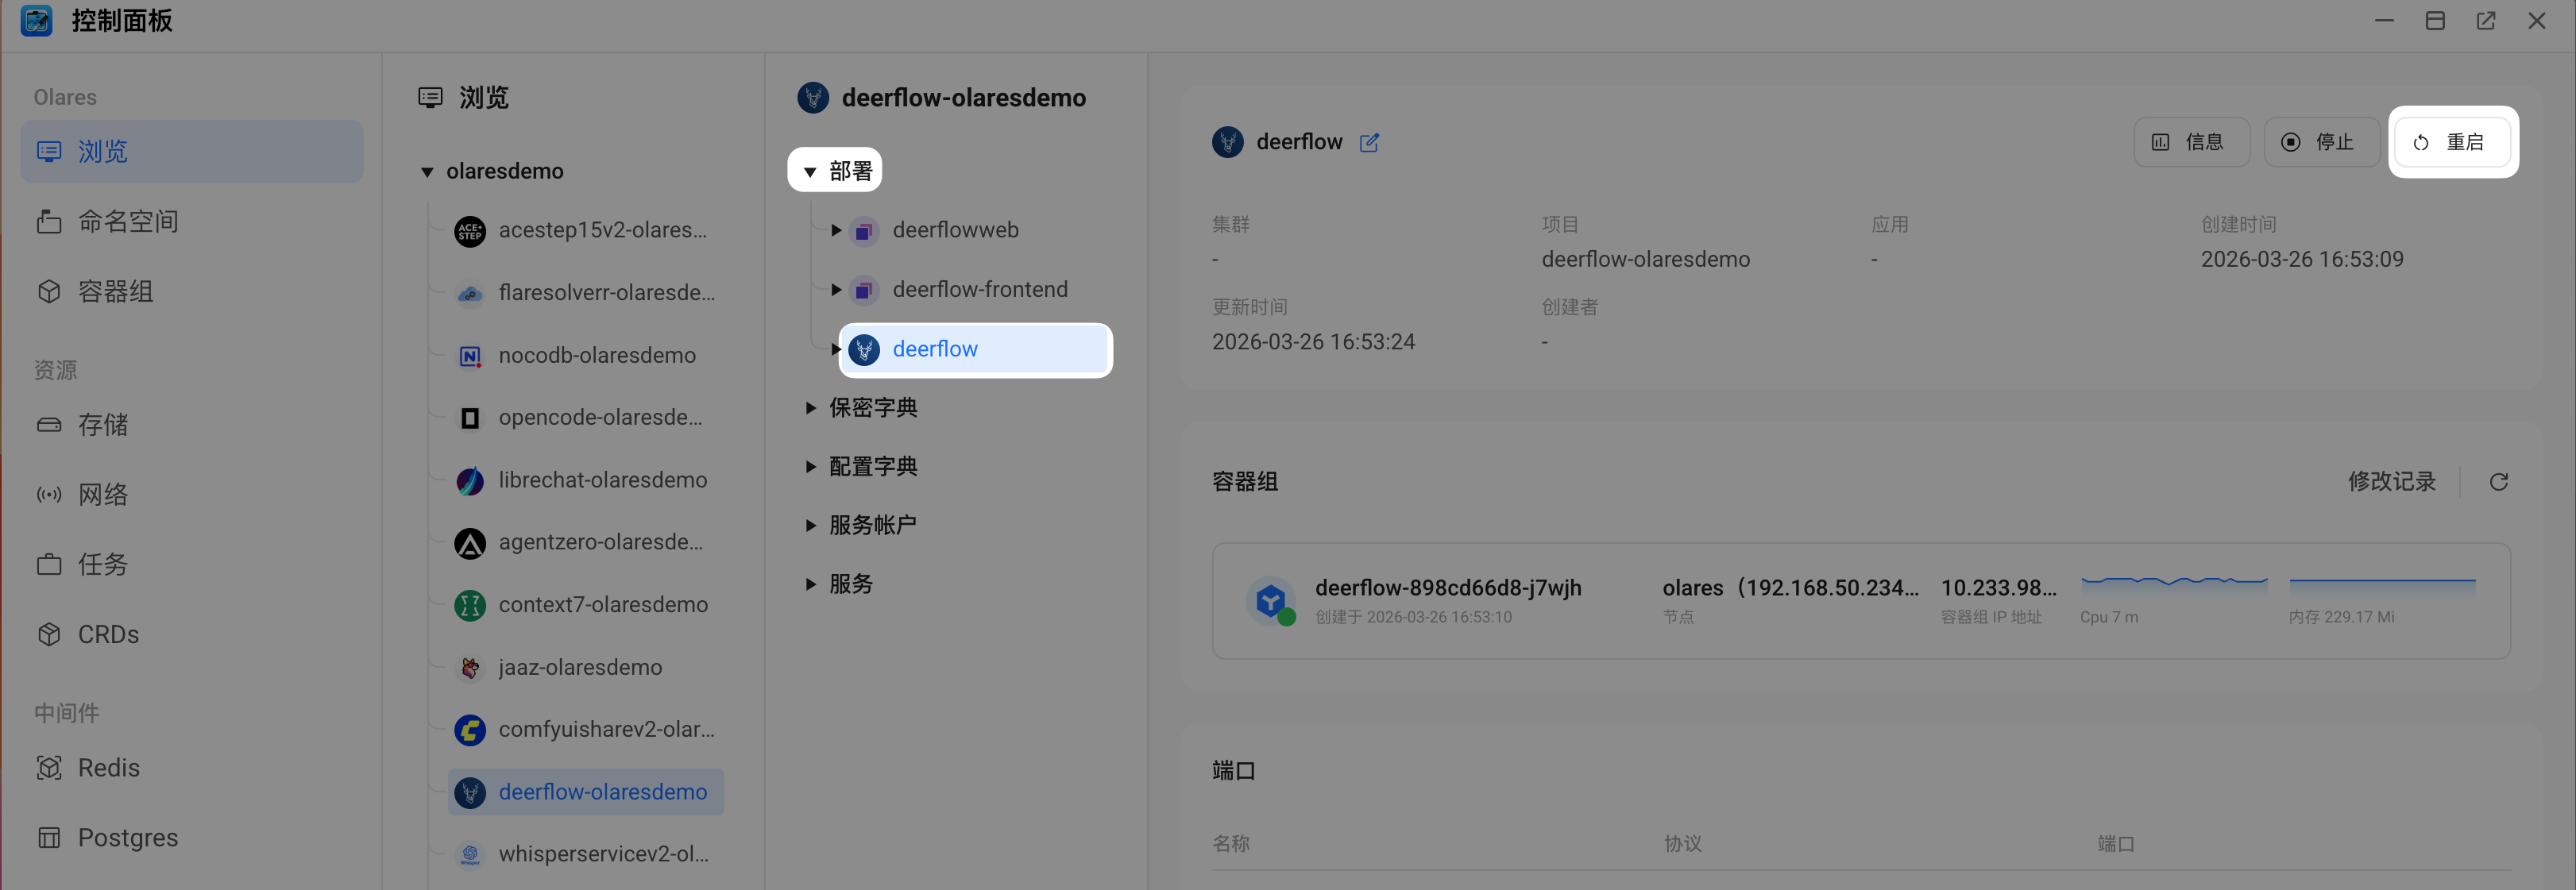Image resolution: width=2576 pixels, height=890 pixels.
Task: Collapse the 部署 section
Action: [810, 172]
